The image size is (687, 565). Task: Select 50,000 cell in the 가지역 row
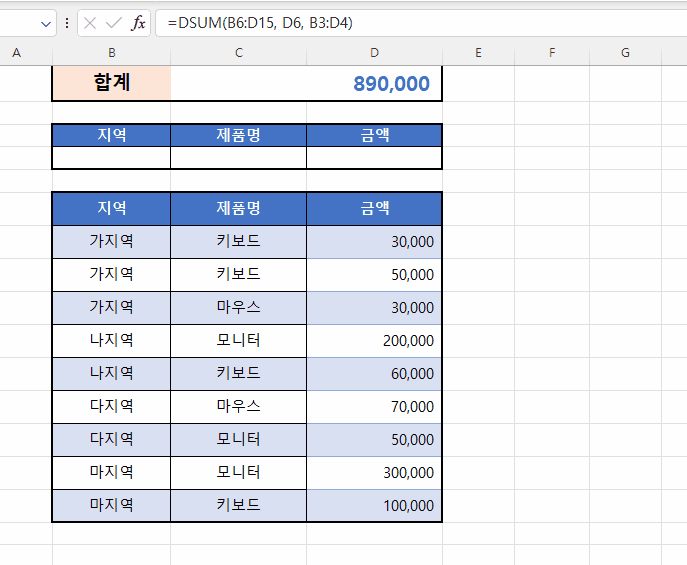pos(374,275)
